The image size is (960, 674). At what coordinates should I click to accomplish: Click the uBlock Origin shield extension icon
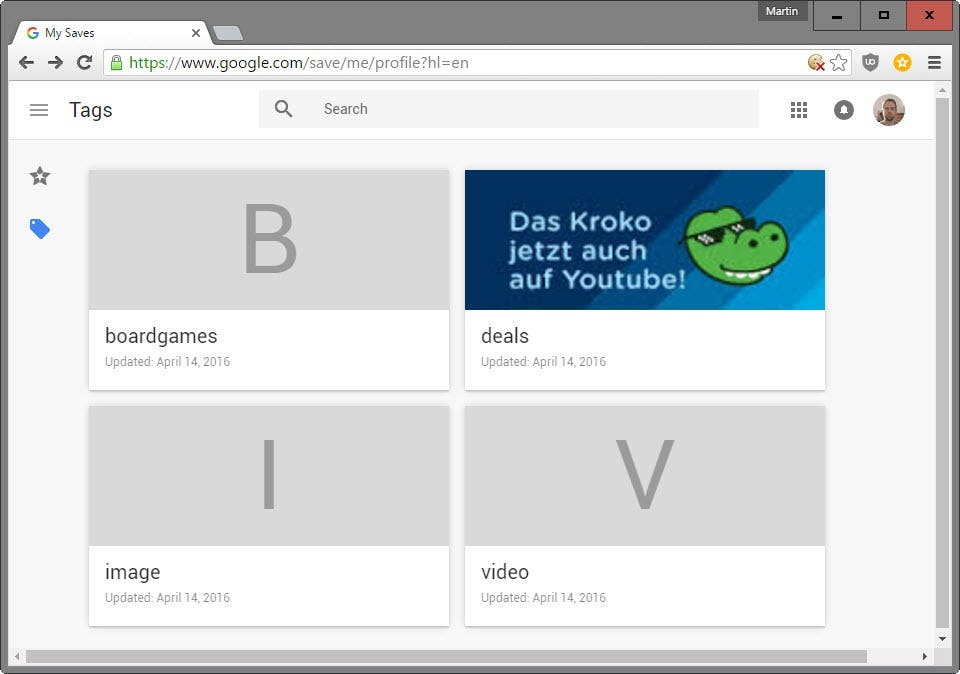870,62
